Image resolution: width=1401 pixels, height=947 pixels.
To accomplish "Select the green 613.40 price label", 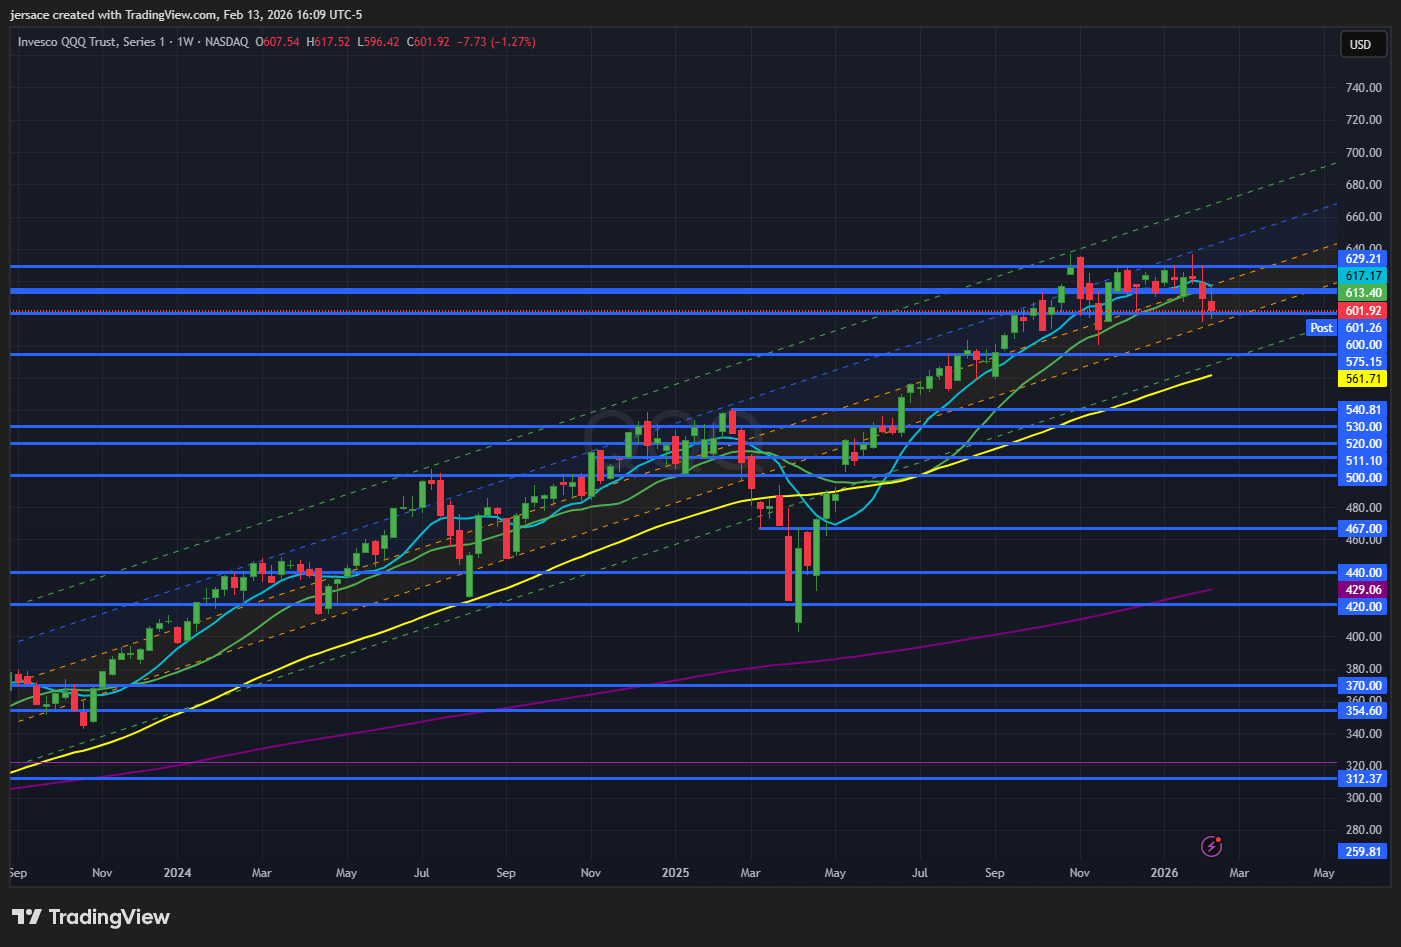I will pyautogui.click(x=1363, y=293).
